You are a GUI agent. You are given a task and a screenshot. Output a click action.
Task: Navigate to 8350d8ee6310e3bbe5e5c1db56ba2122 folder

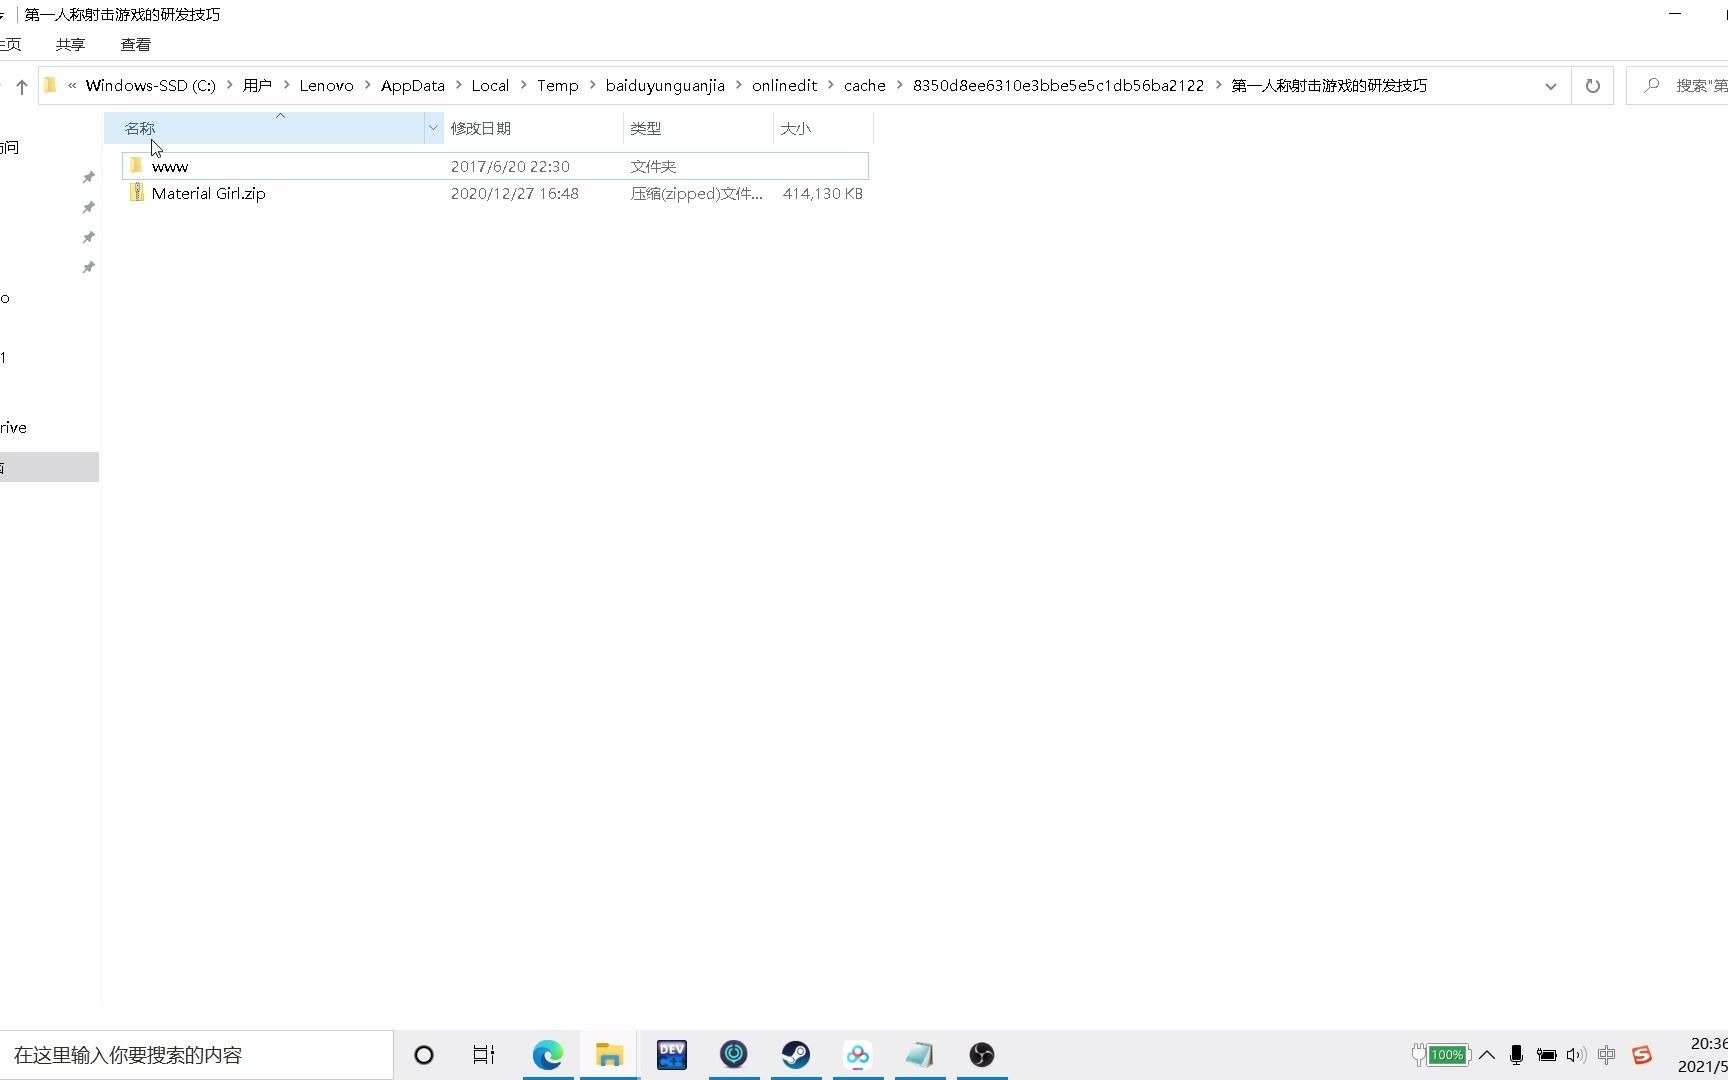coord(1058,86)
